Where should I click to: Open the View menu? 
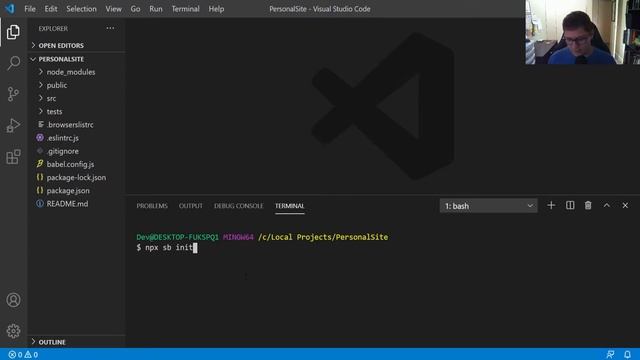pyautogui.click(x=113, y=9)
